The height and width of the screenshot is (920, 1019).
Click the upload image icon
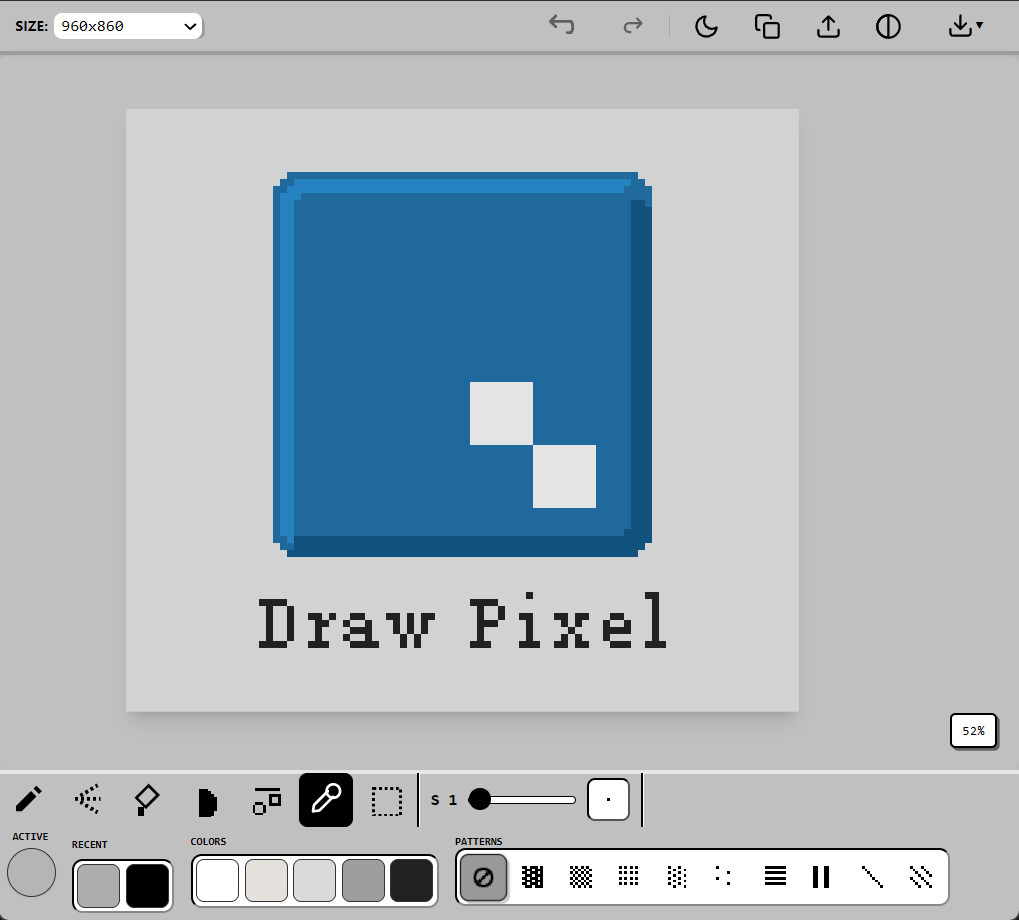(828, 27)
